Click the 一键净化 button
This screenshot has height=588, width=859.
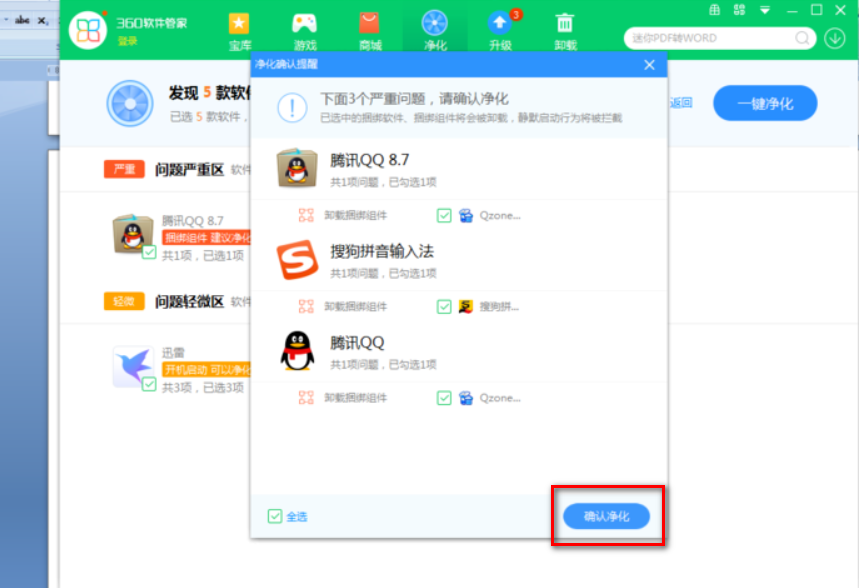pos(765,103)
